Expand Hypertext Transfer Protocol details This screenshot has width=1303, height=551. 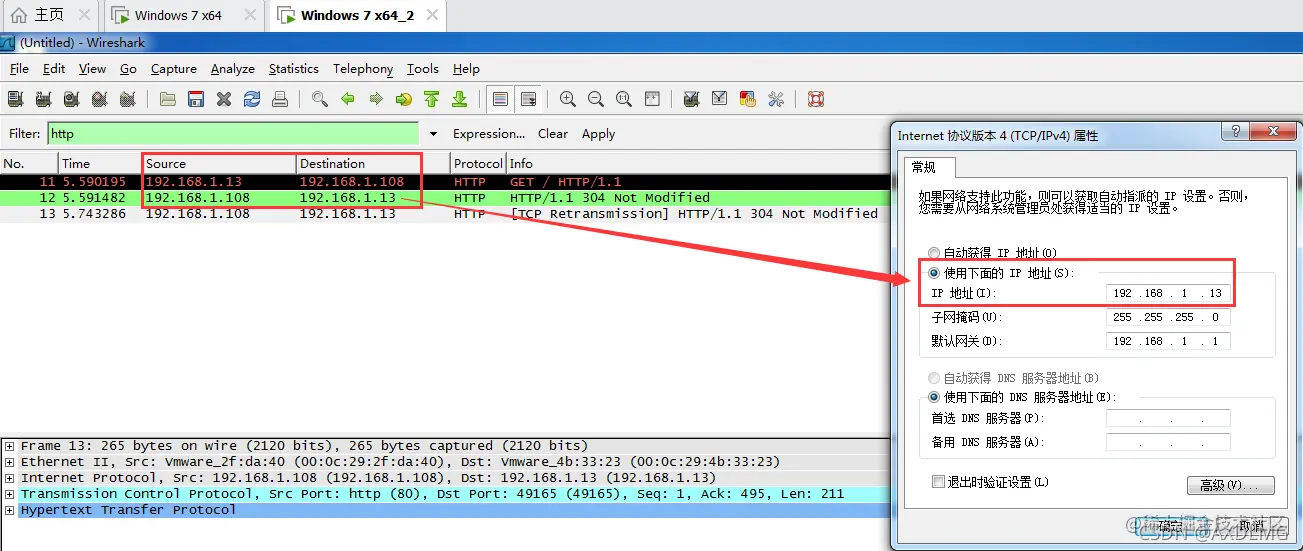pyautogui.click(x=9, y=510)
